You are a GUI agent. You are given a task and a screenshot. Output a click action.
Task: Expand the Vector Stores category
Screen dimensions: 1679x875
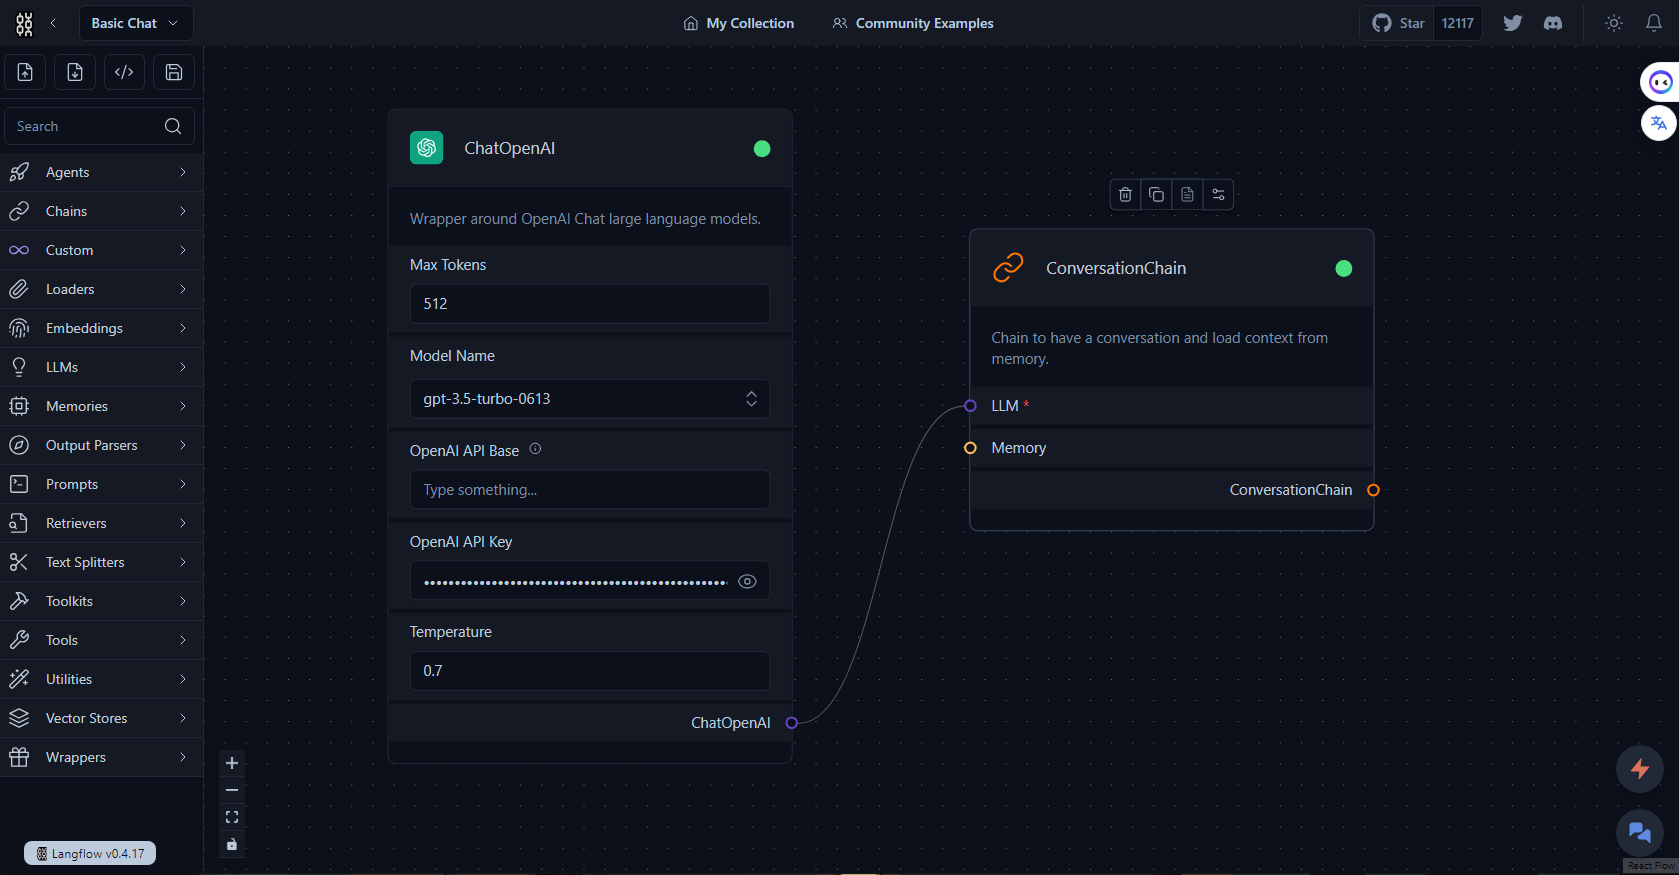(x=101, y=718)
